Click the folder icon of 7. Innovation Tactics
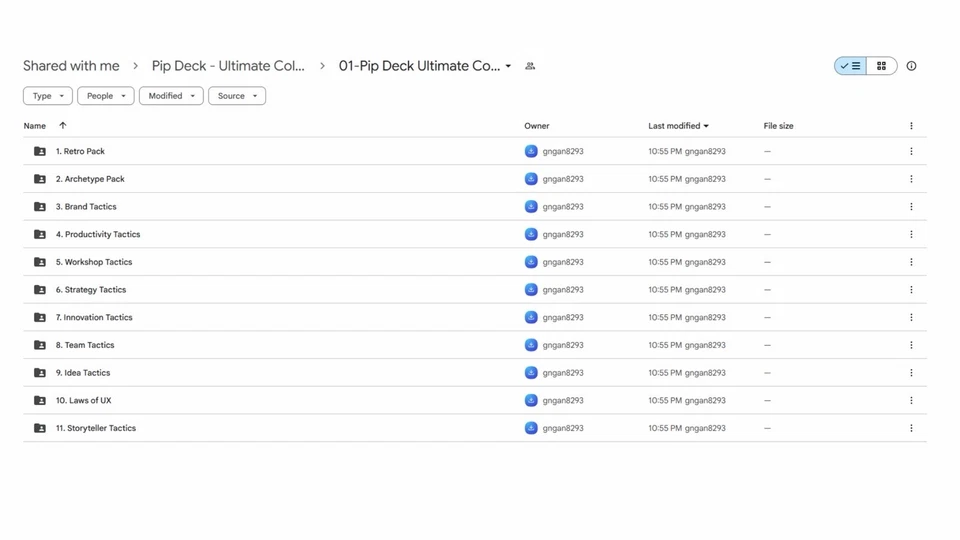The height and width of the screenshot is (540, 960). pos(40,317)
